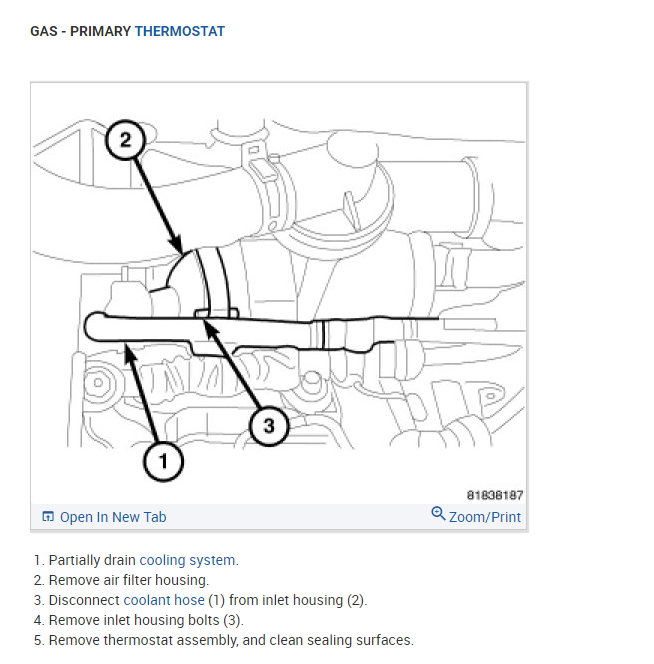
Task: Follow the coolant hose link
Action: click(164, 600)
